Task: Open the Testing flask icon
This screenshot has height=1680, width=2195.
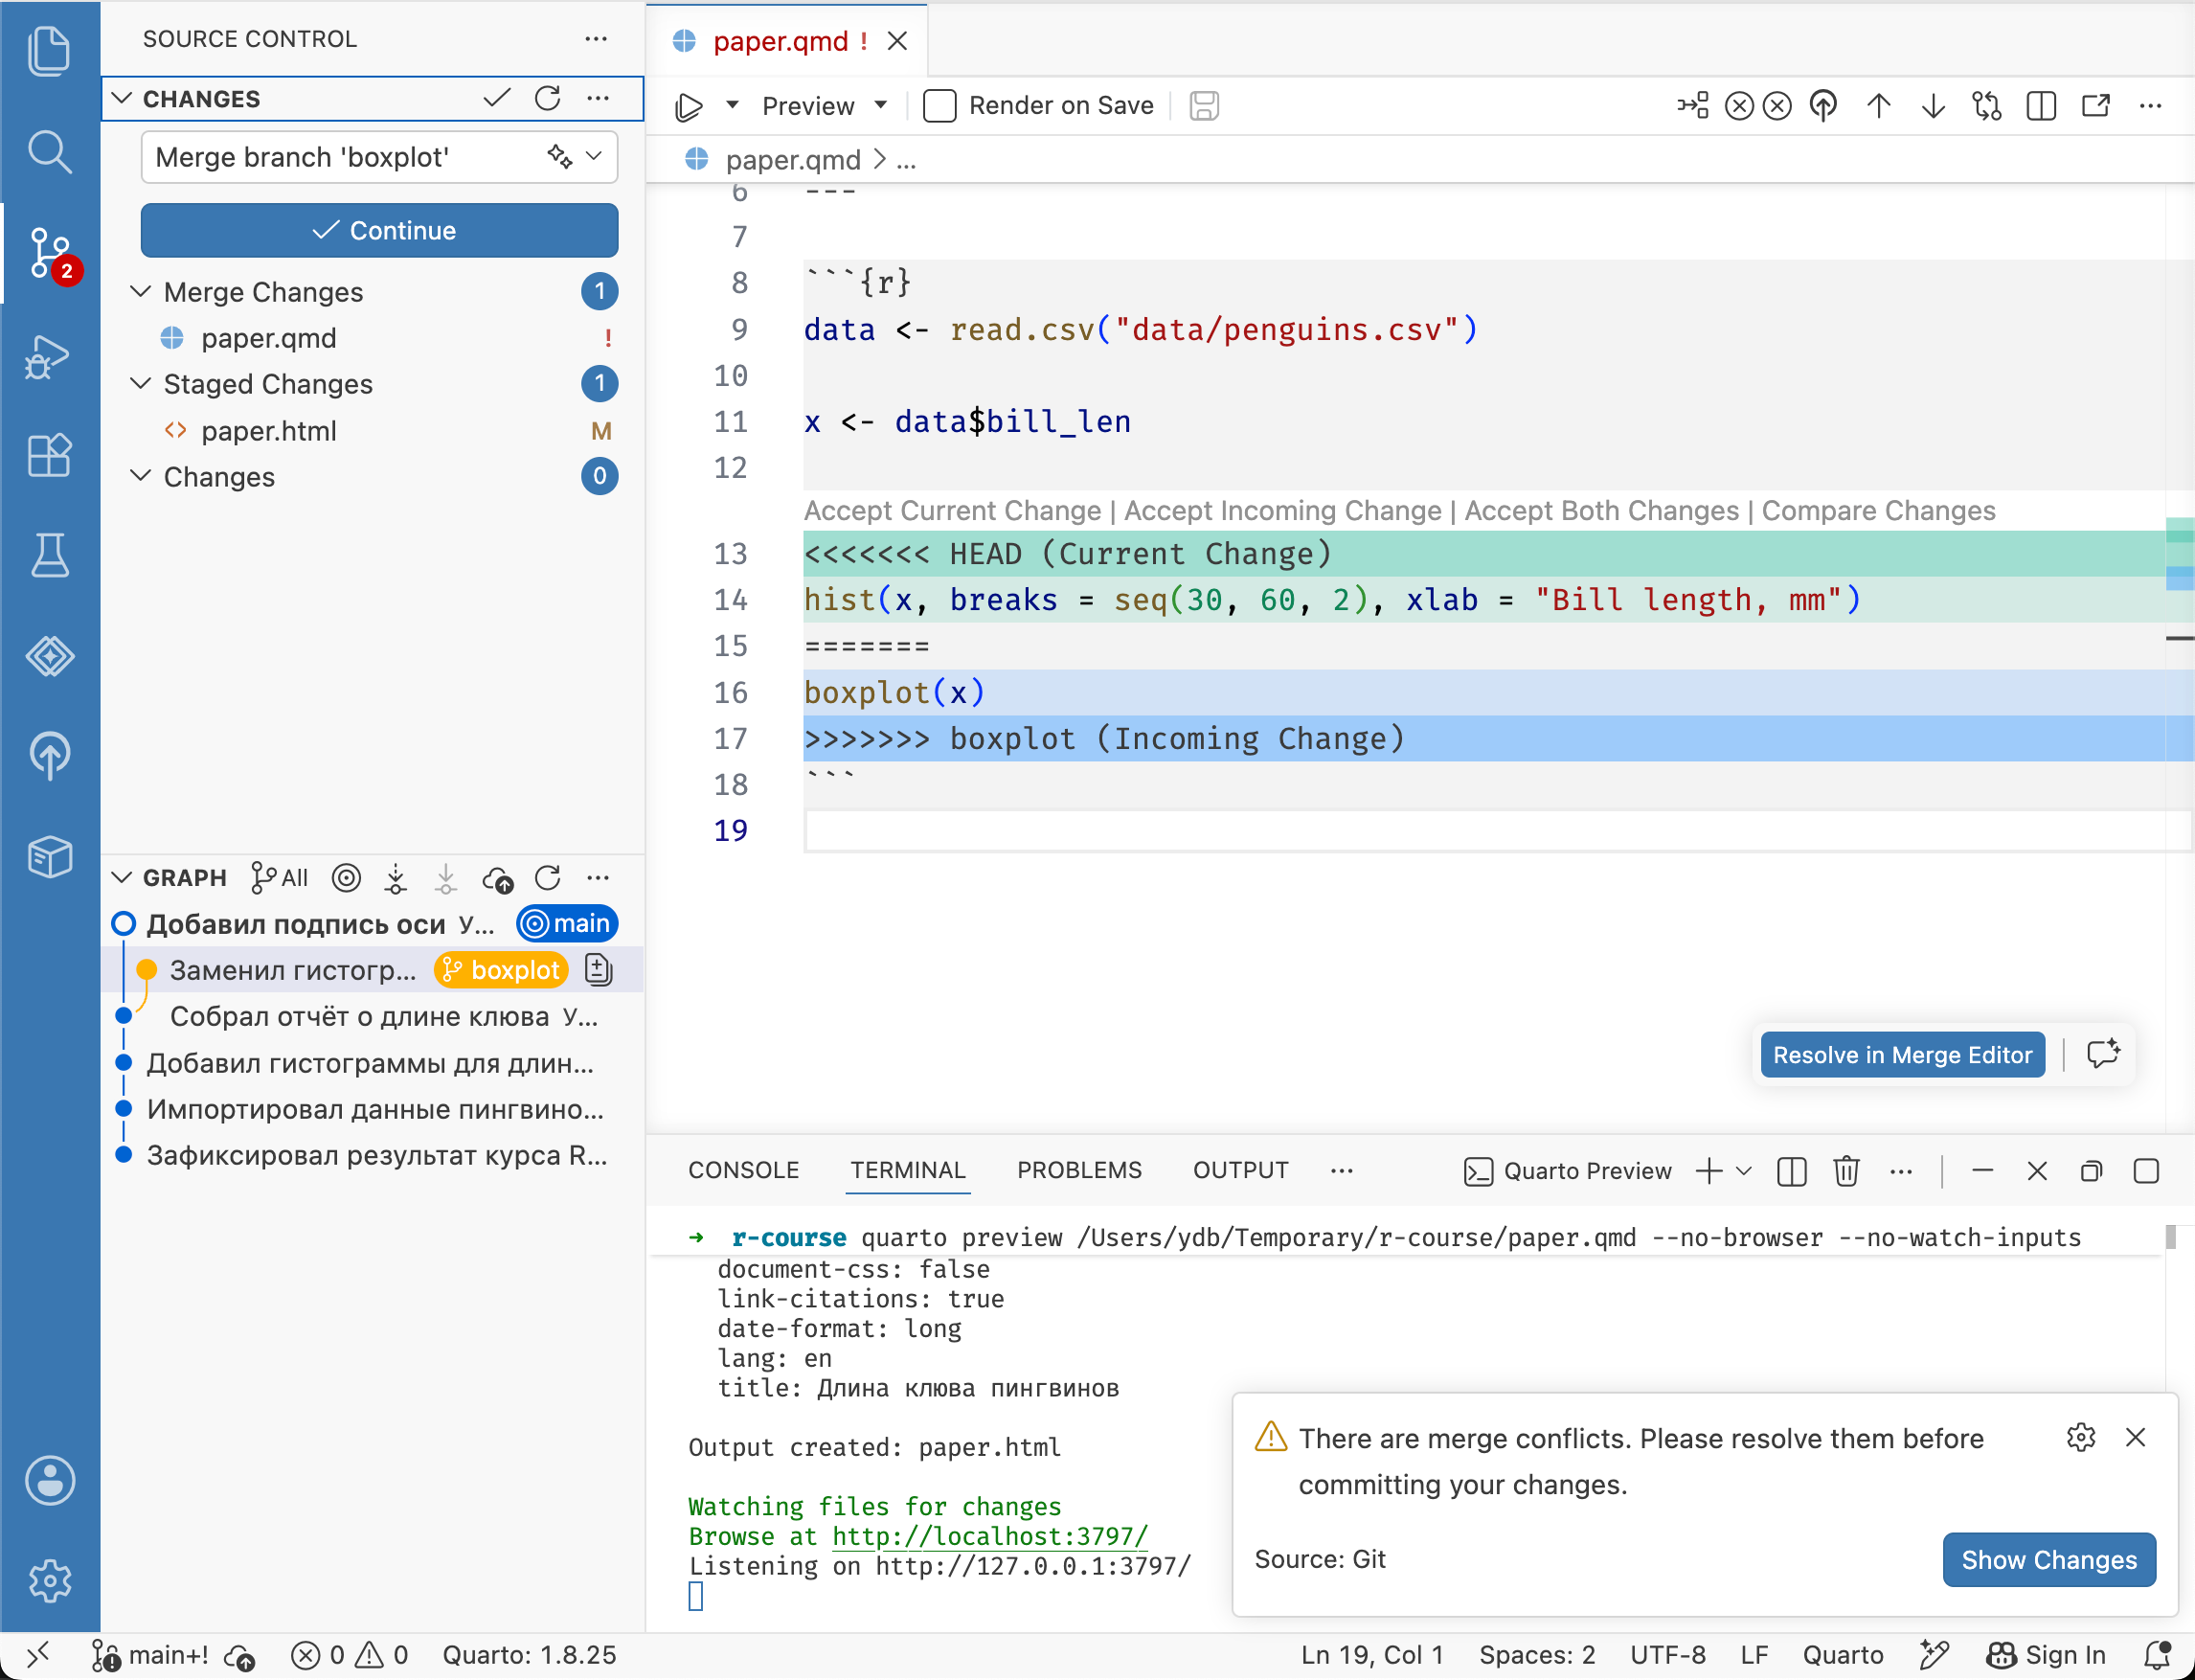Action: 49,555
